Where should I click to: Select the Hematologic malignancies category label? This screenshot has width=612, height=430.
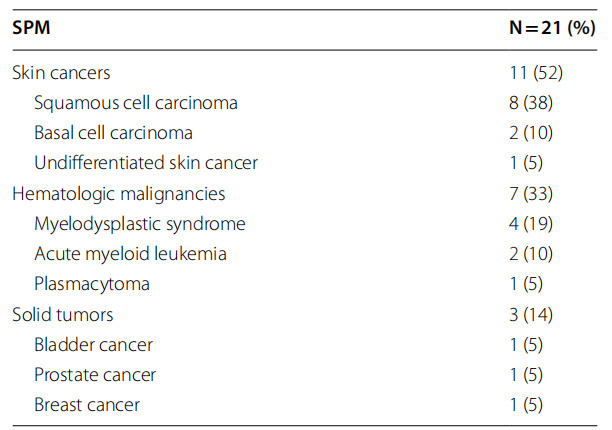[x=118, y=193]
